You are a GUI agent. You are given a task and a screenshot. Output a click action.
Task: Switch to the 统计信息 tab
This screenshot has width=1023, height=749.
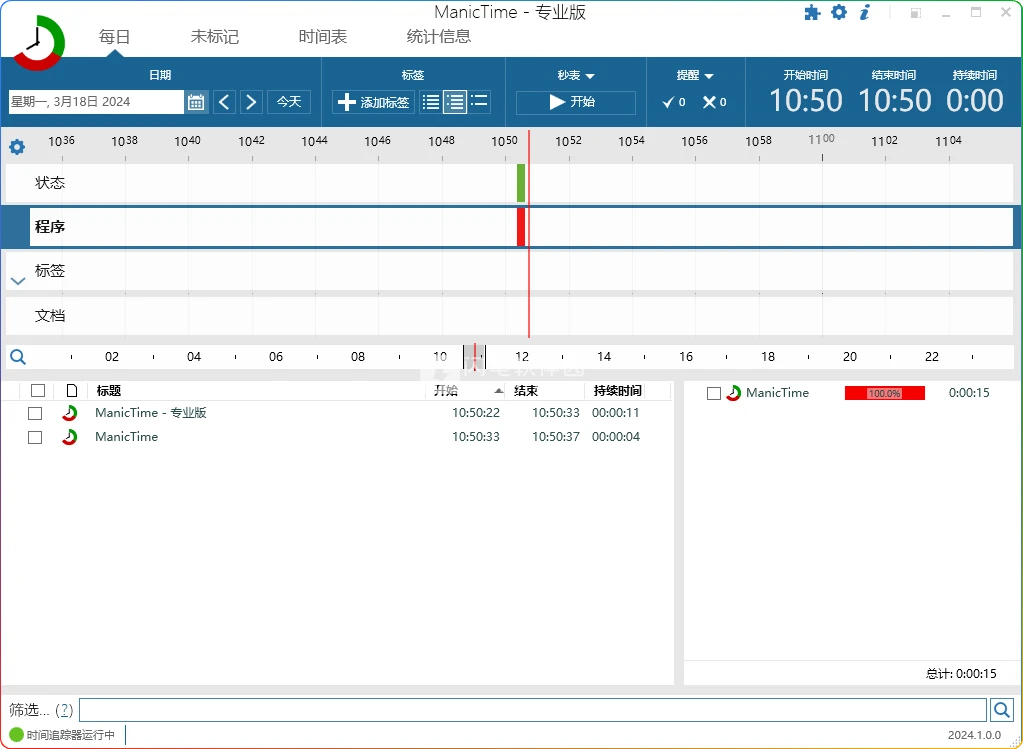[x=438, y=37]
